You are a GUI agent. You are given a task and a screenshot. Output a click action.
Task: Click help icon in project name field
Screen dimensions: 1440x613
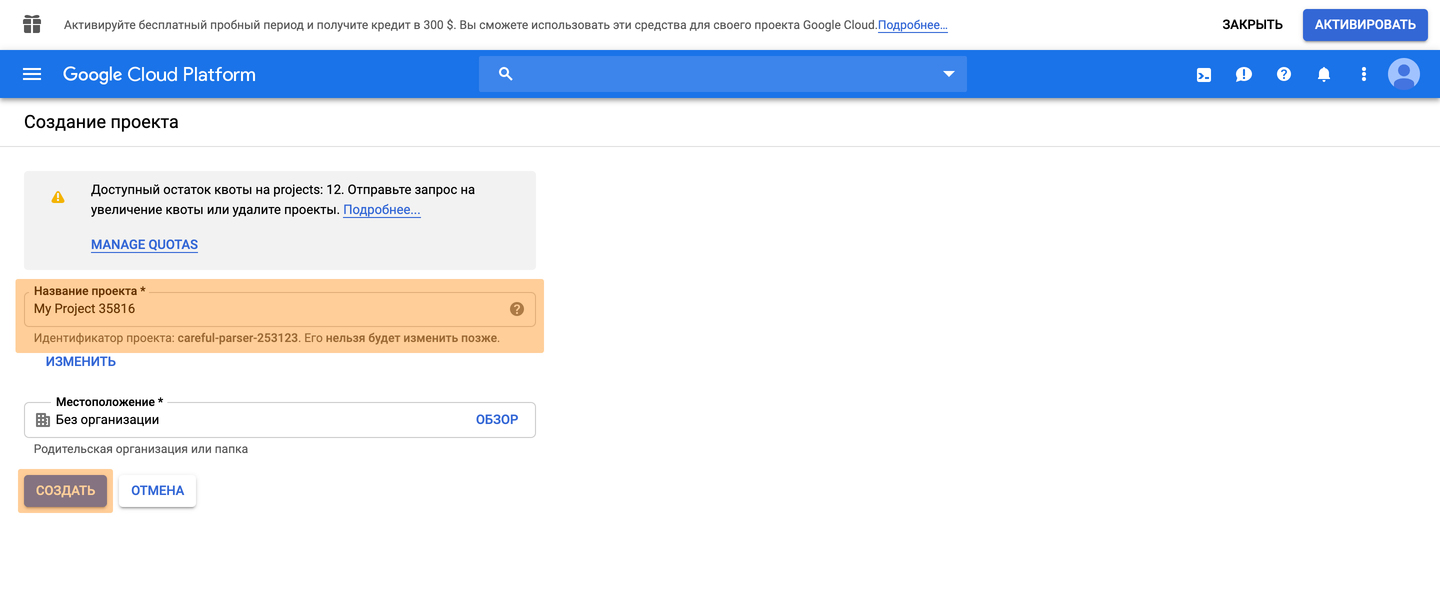(517, 309)
